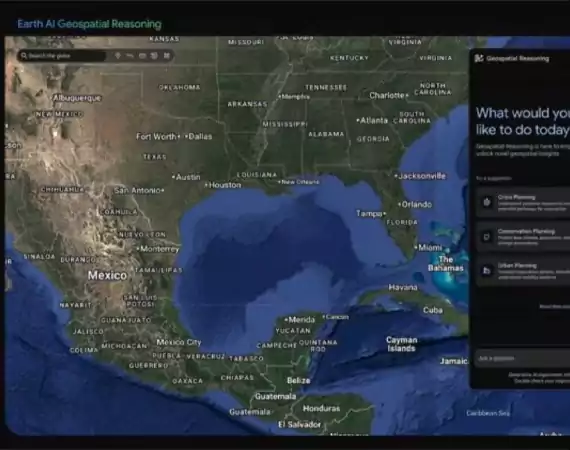
Task: Click the rounded rectangle tool in map toolbar
Action: point(142,56)
